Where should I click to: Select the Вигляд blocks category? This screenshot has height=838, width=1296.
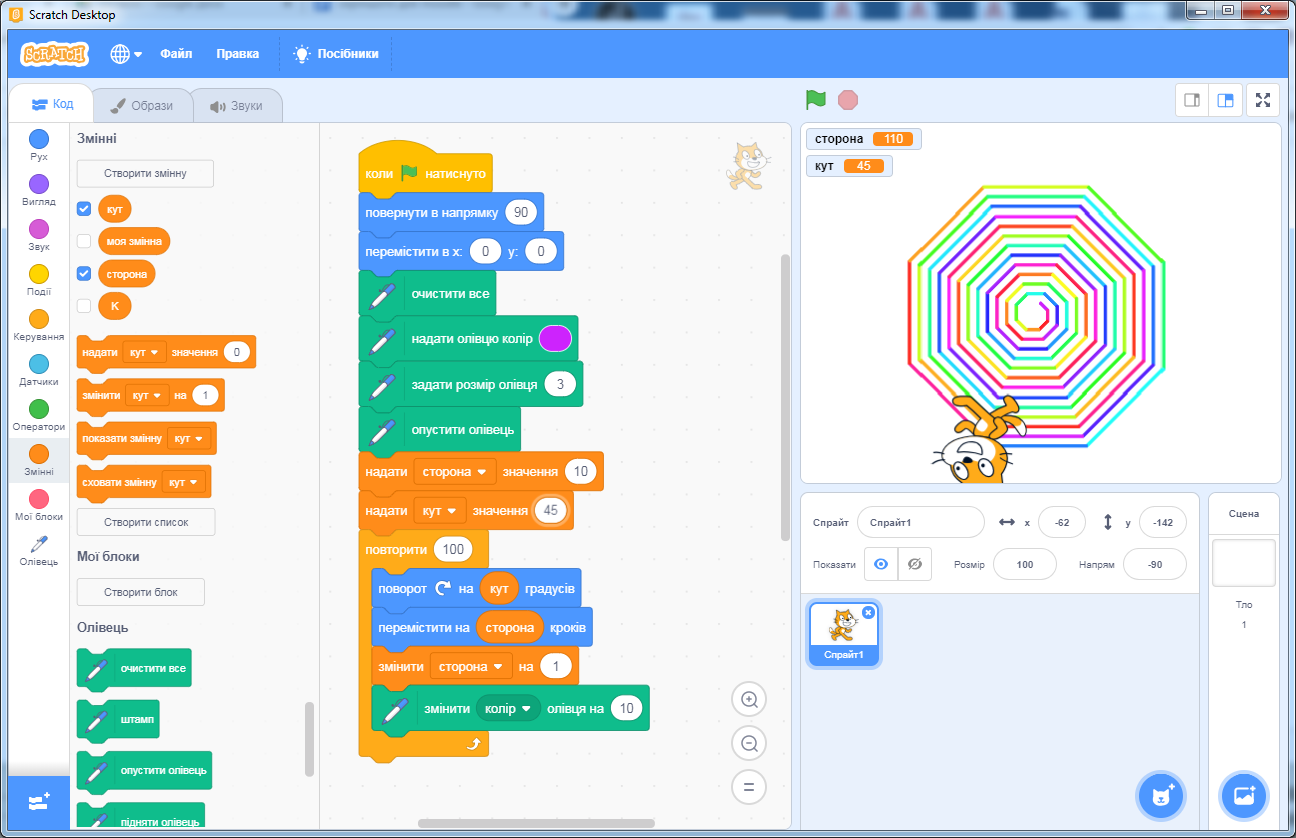[39, 191]
